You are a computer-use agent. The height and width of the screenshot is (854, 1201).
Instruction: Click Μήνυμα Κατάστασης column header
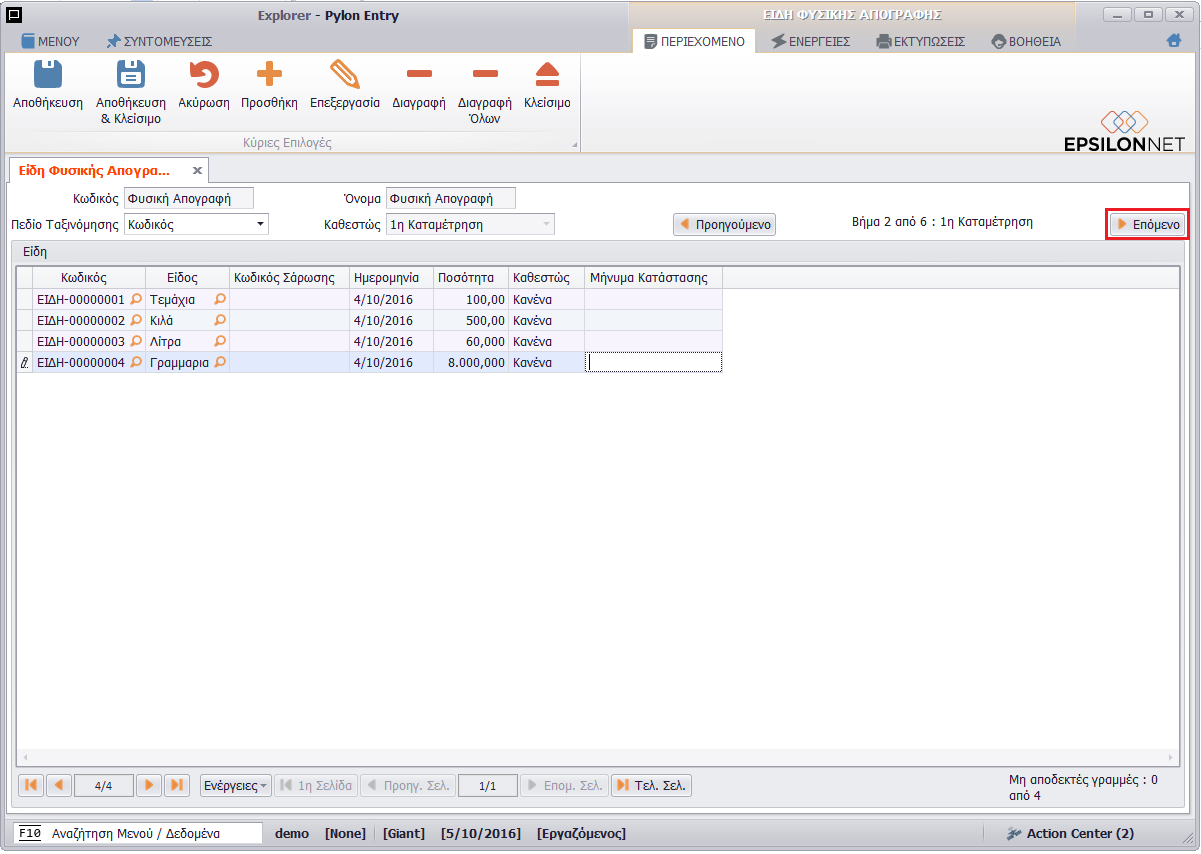coord(653,277)
